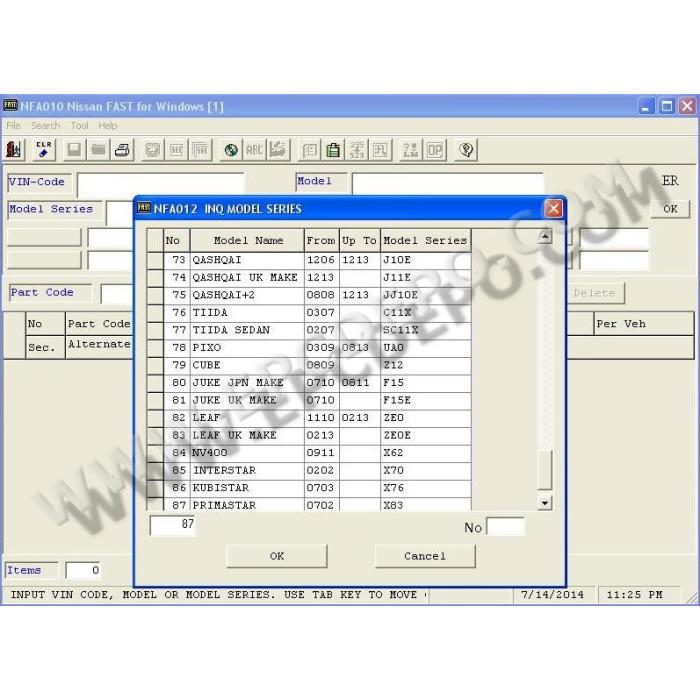
Task: Click the row selector beside row 73
Action: click(155, 260)
